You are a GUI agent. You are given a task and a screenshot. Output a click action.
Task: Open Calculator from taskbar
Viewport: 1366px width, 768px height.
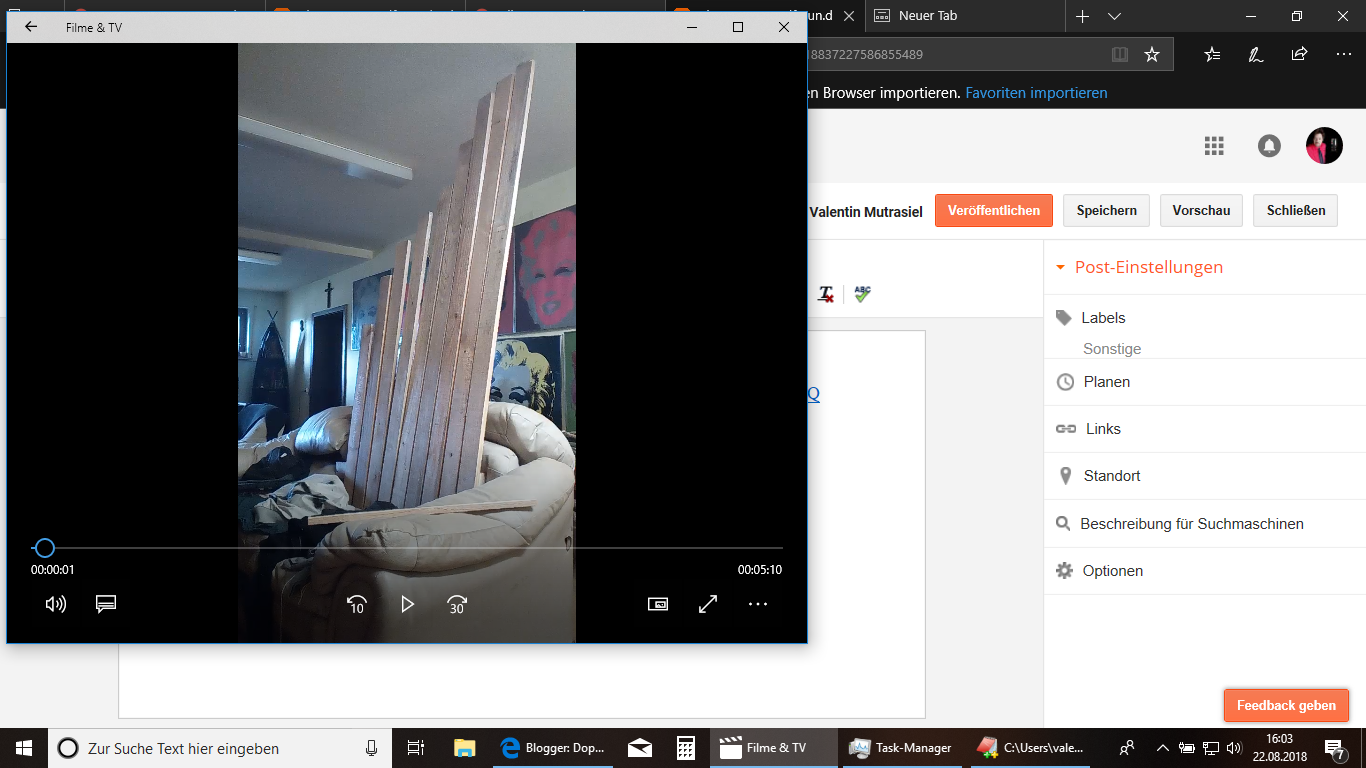[x=686, y=748]
